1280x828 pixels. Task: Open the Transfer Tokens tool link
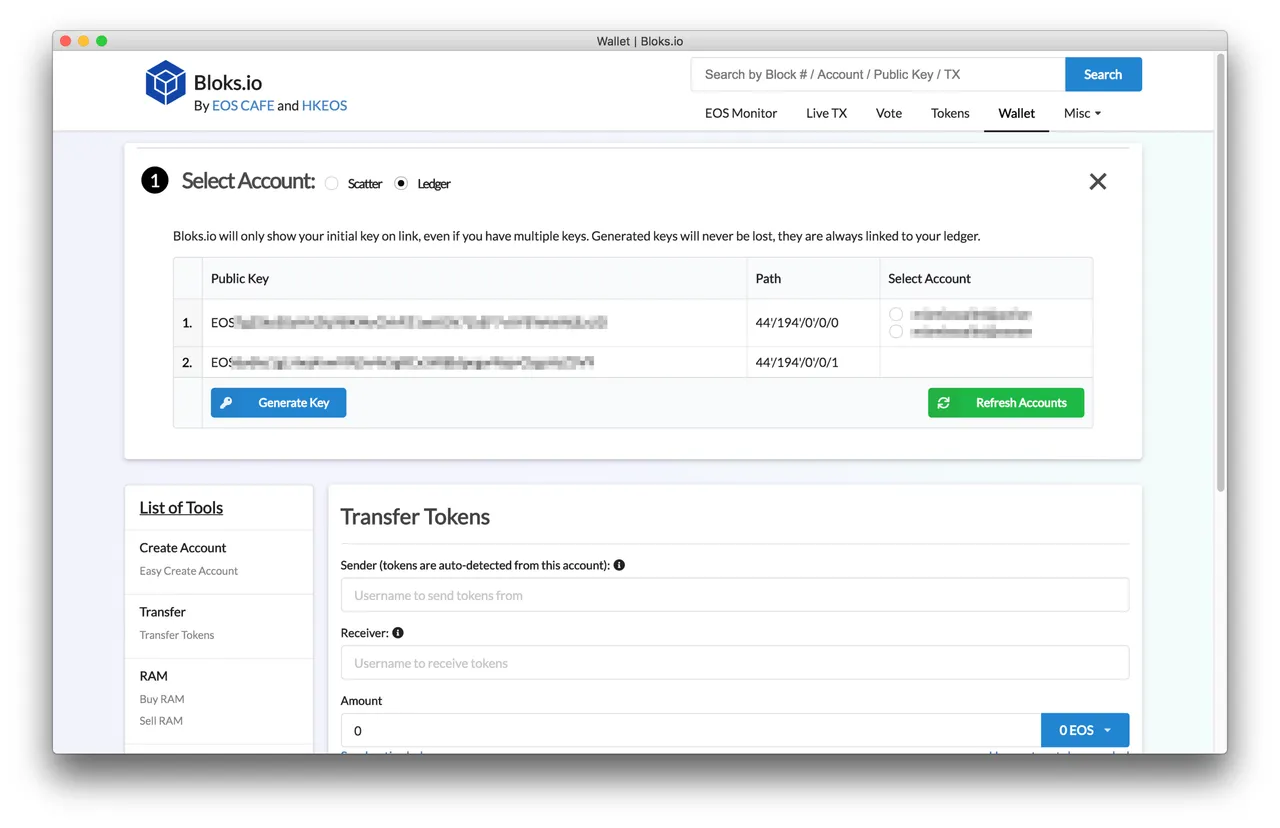(177, 635)
